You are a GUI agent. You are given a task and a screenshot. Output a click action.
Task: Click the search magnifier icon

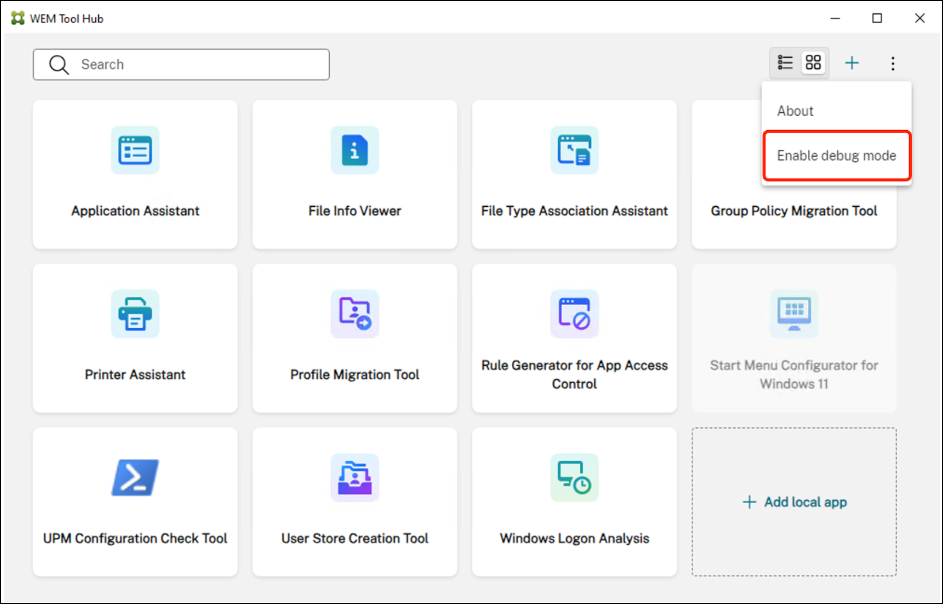59,64
